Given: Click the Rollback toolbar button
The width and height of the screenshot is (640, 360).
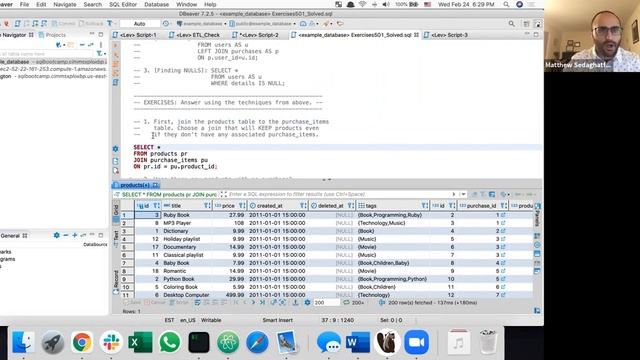Looking at the screenshot, I should tap(92, 24).
